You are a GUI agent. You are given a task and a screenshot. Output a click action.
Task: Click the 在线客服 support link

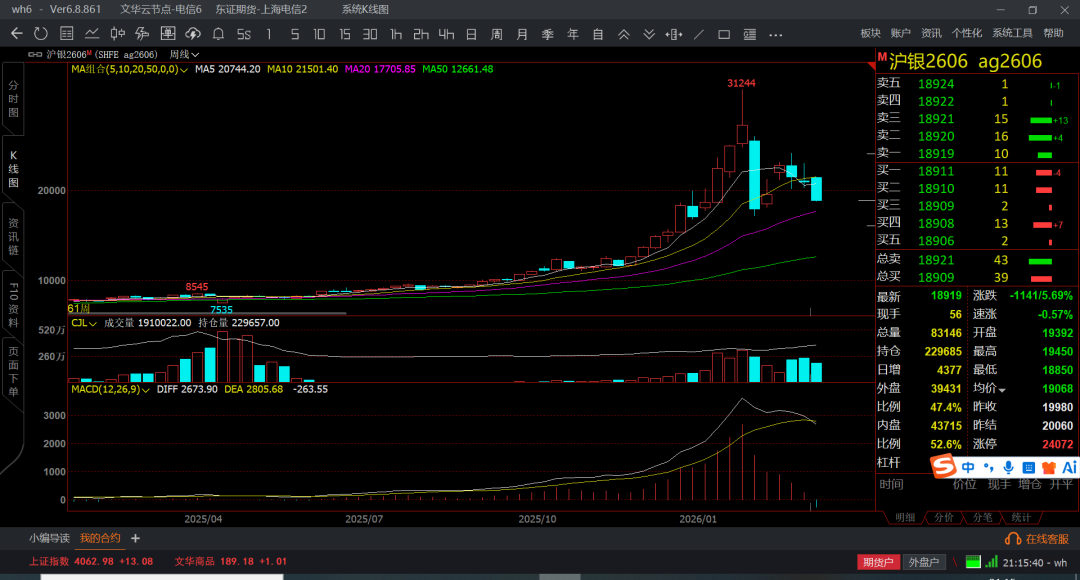coord(1048,539)
